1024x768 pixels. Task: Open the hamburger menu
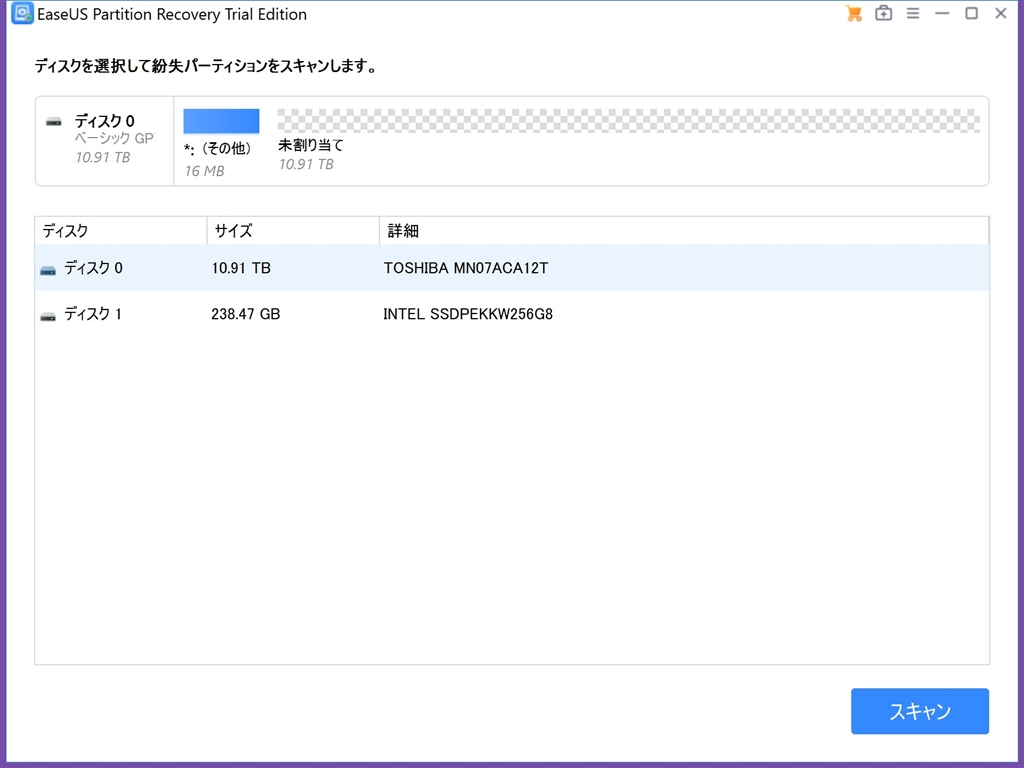coord(913,14)
